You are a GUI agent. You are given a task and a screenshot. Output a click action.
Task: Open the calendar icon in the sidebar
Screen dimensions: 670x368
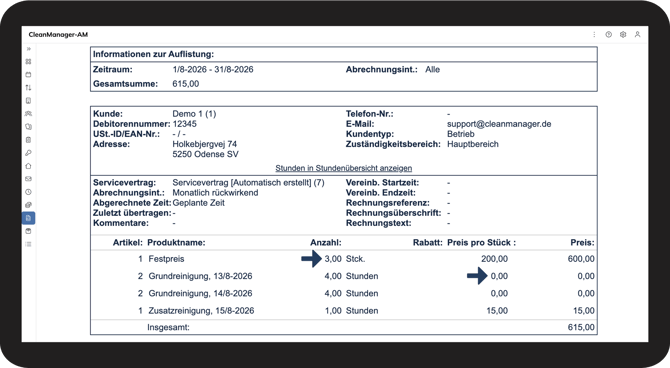[29, 75]
